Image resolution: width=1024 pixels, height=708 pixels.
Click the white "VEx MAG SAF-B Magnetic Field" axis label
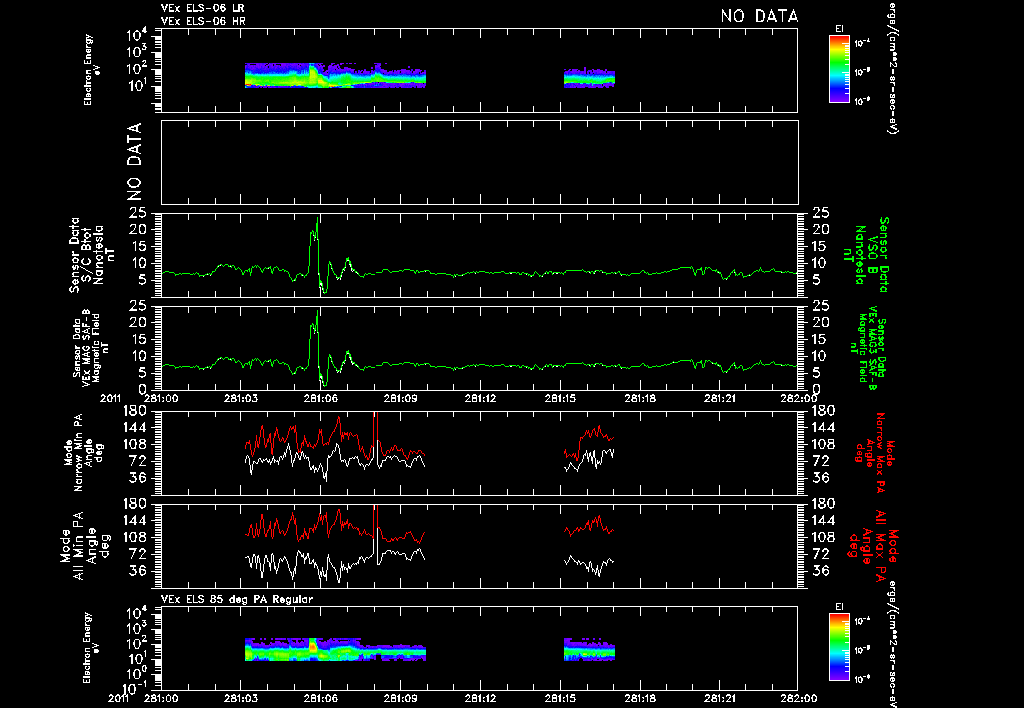click(x=91, y=346)
